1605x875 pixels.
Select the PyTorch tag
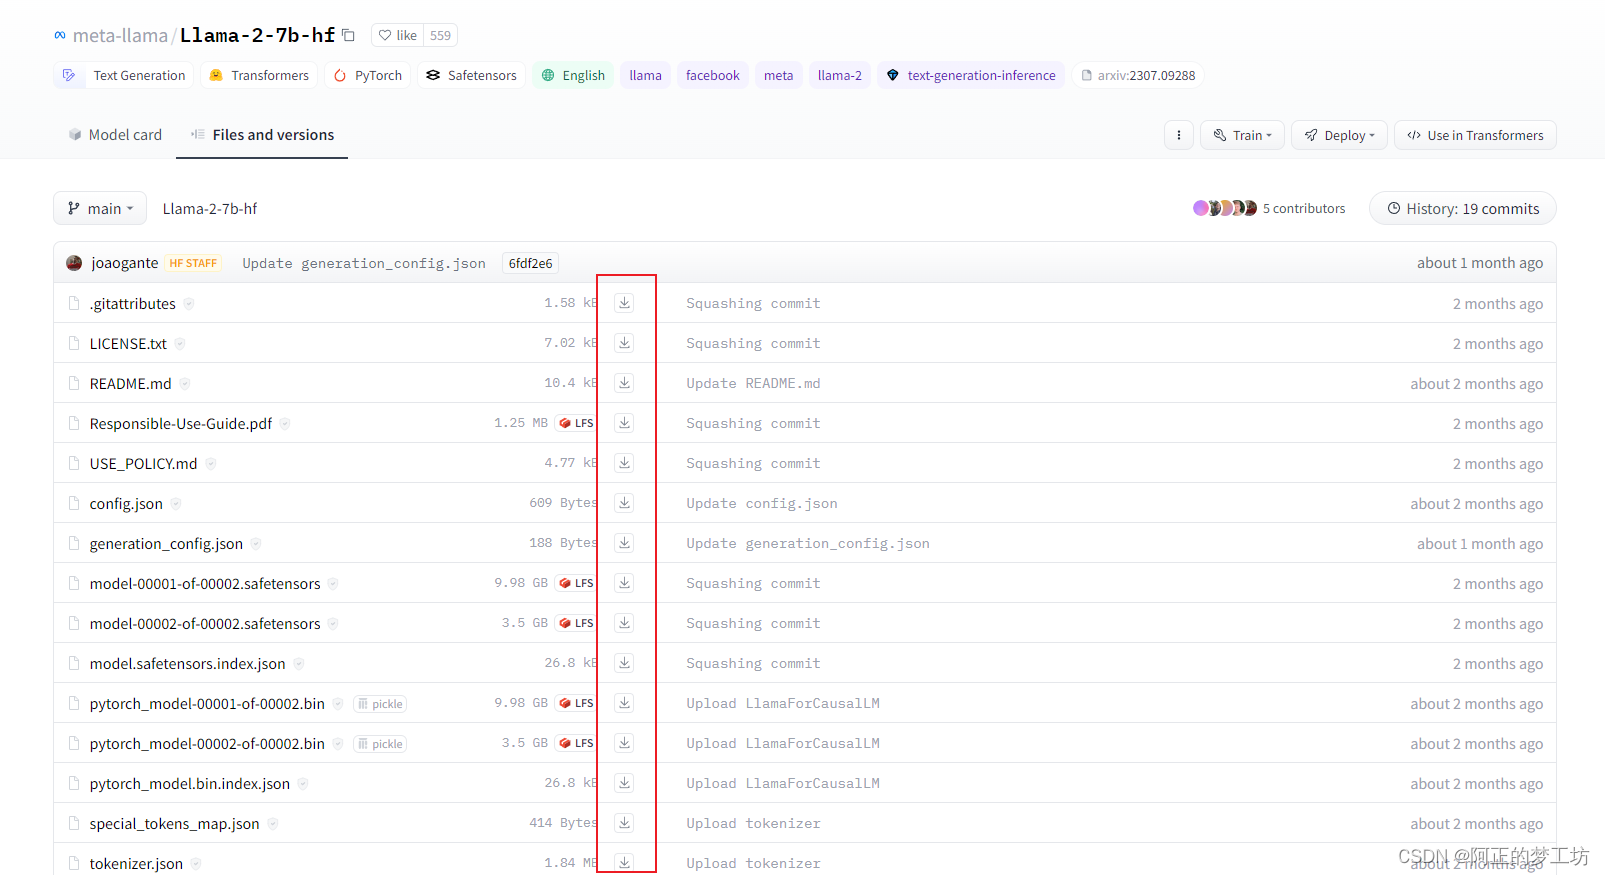coord(367,75)
